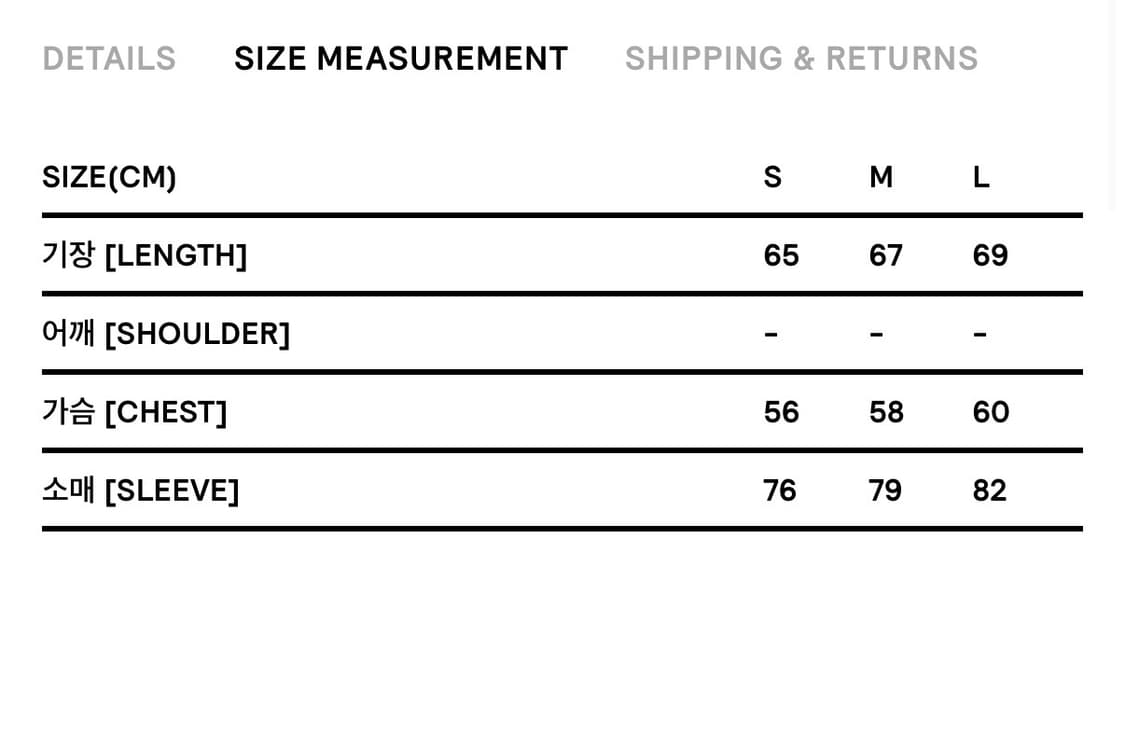Viewport: 1125px width, 730px height.
Task: Click the SLEEVE row label
Action: tap(140, 490)
